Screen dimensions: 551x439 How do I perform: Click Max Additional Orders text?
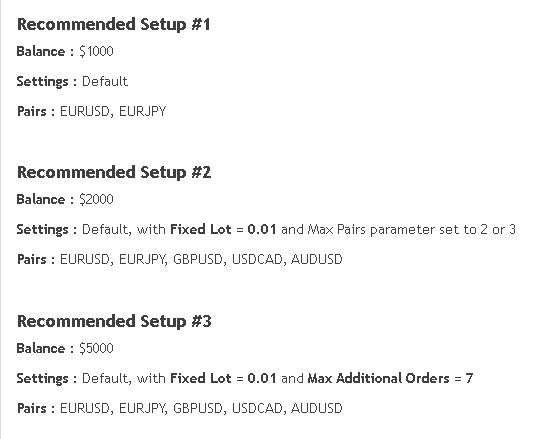pyautogui.click(x=378, y=379)
